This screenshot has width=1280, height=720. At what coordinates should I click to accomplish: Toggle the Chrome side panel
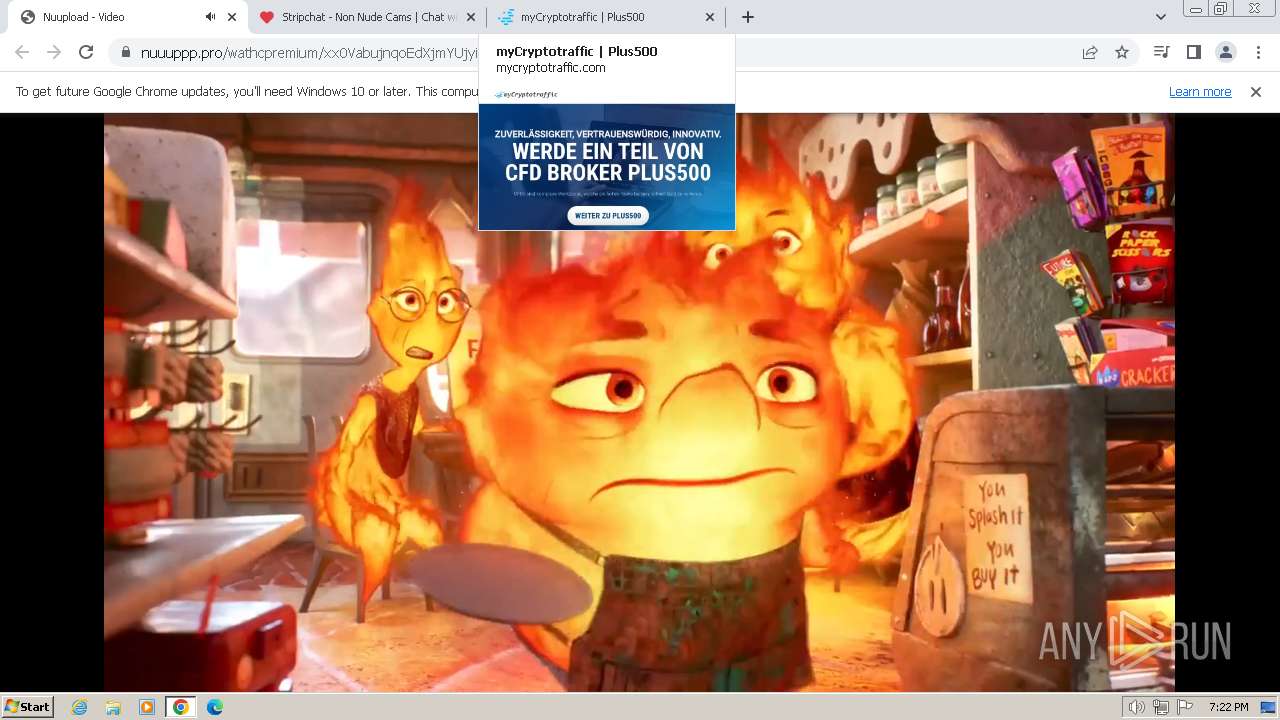click(1193, 52)
